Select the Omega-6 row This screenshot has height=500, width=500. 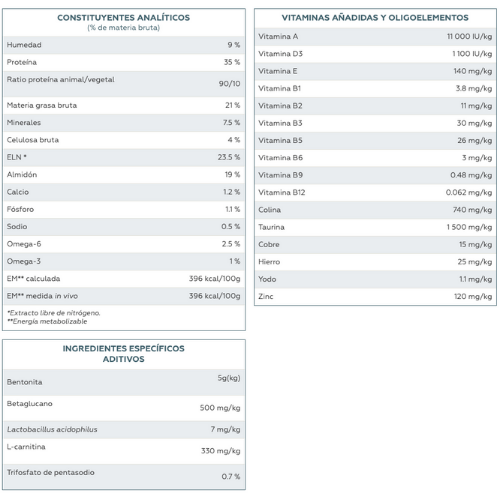click(x=124, y=244)
